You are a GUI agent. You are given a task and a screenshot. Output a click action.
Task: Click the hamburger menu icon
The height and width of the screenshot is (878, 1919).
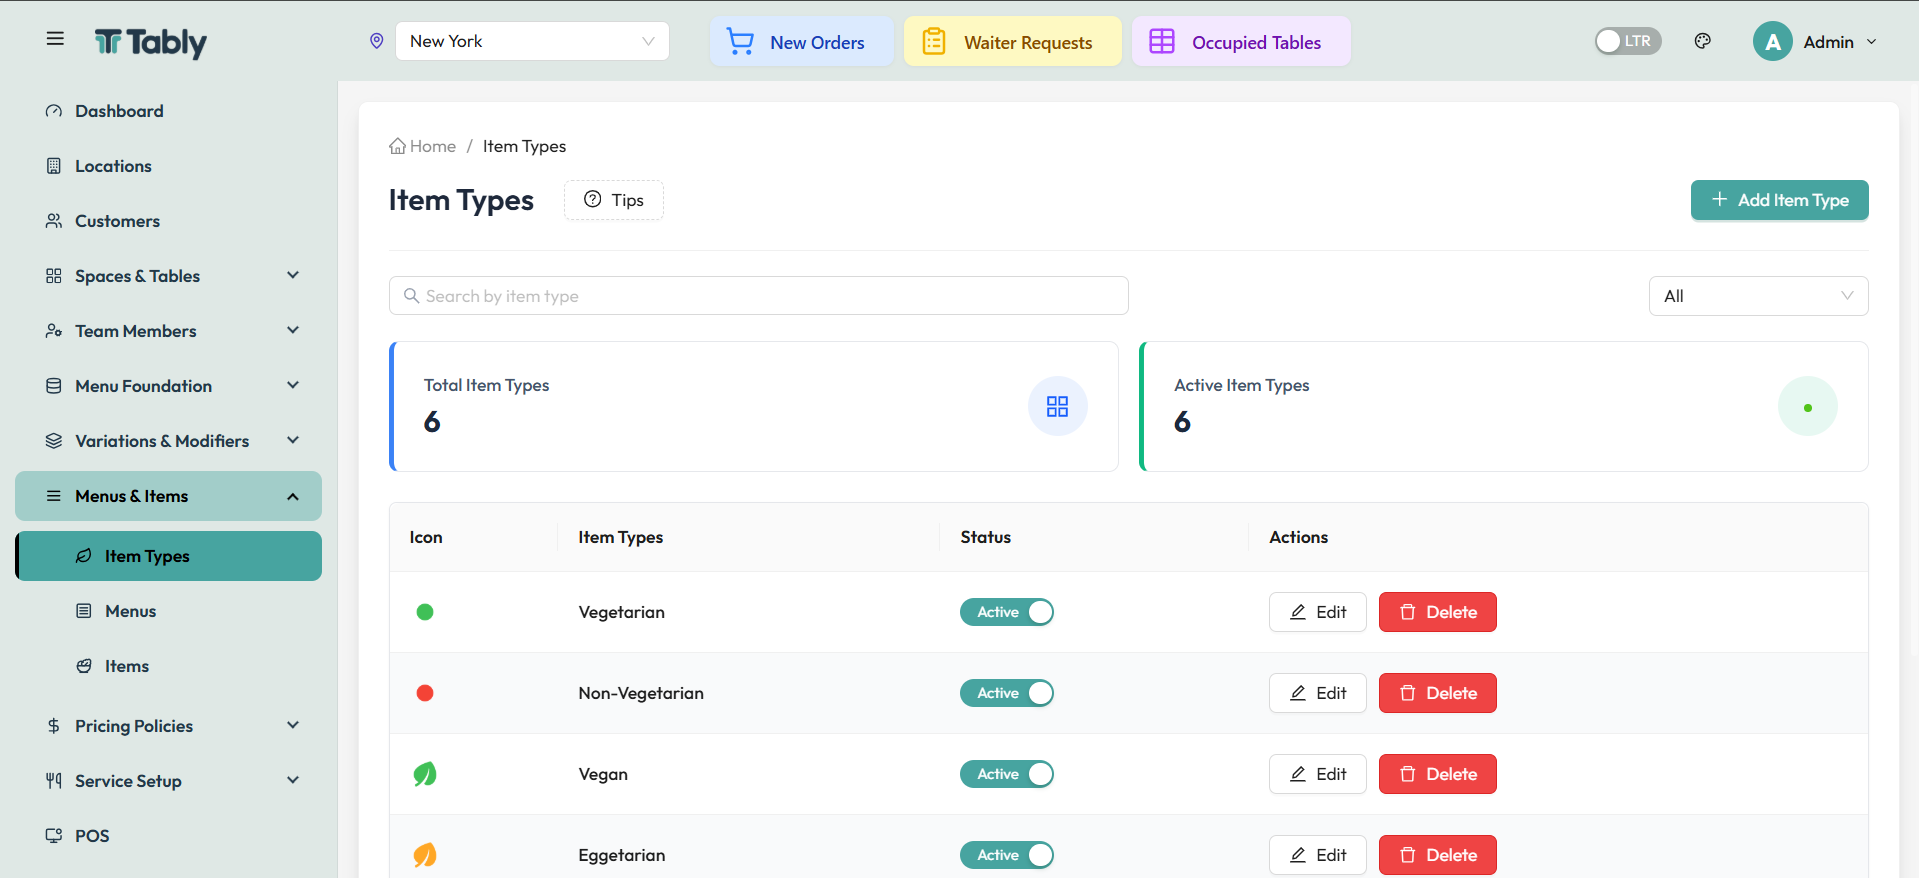coord(55,39)
